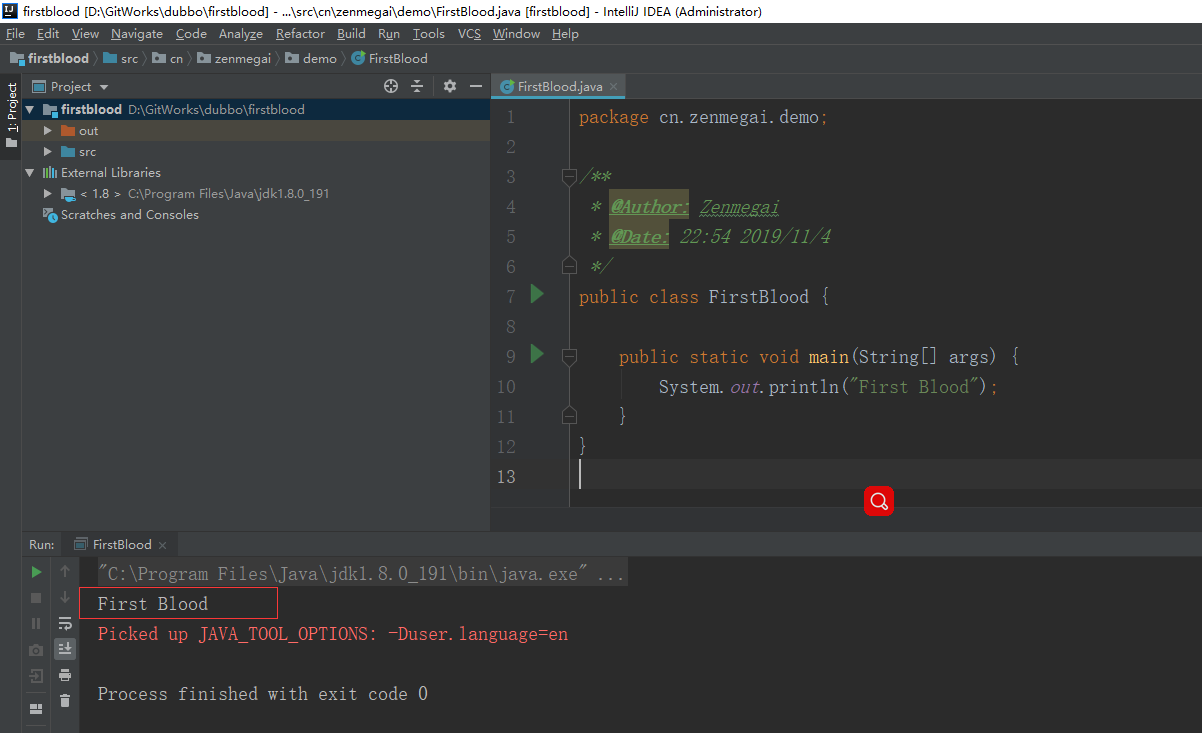
Task: Open the Code menu
Action: click(x=191, y=33)
